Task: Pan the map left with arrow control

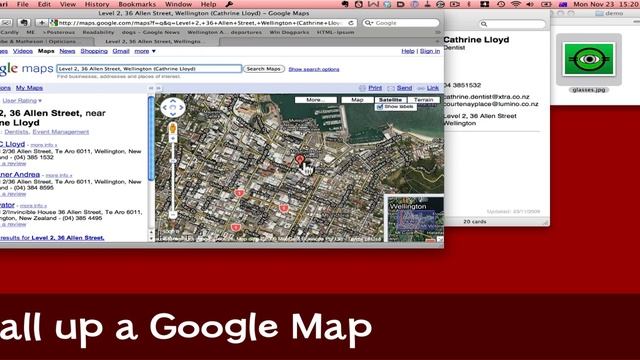Action: (x=164, y=108)
